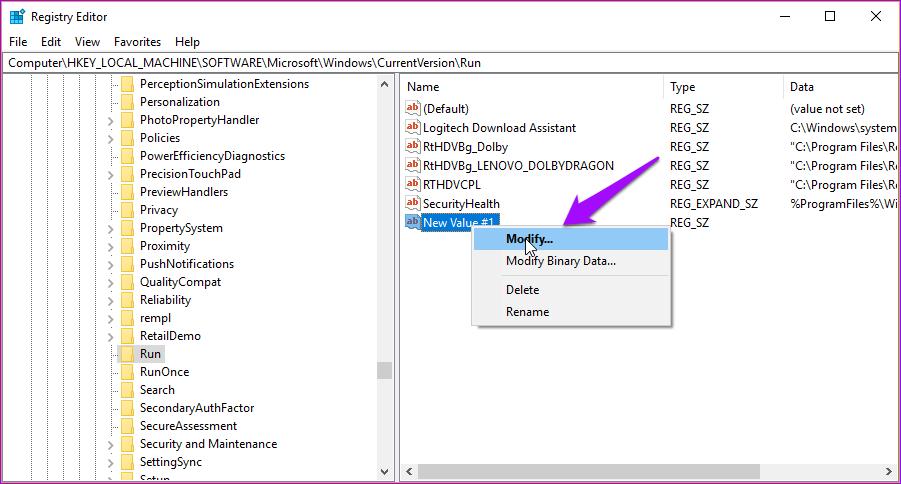Expand the Security and Maintenance key
The height and width of the screenshot is (484, 901).
pyautogui.click(x=110, y=444)
